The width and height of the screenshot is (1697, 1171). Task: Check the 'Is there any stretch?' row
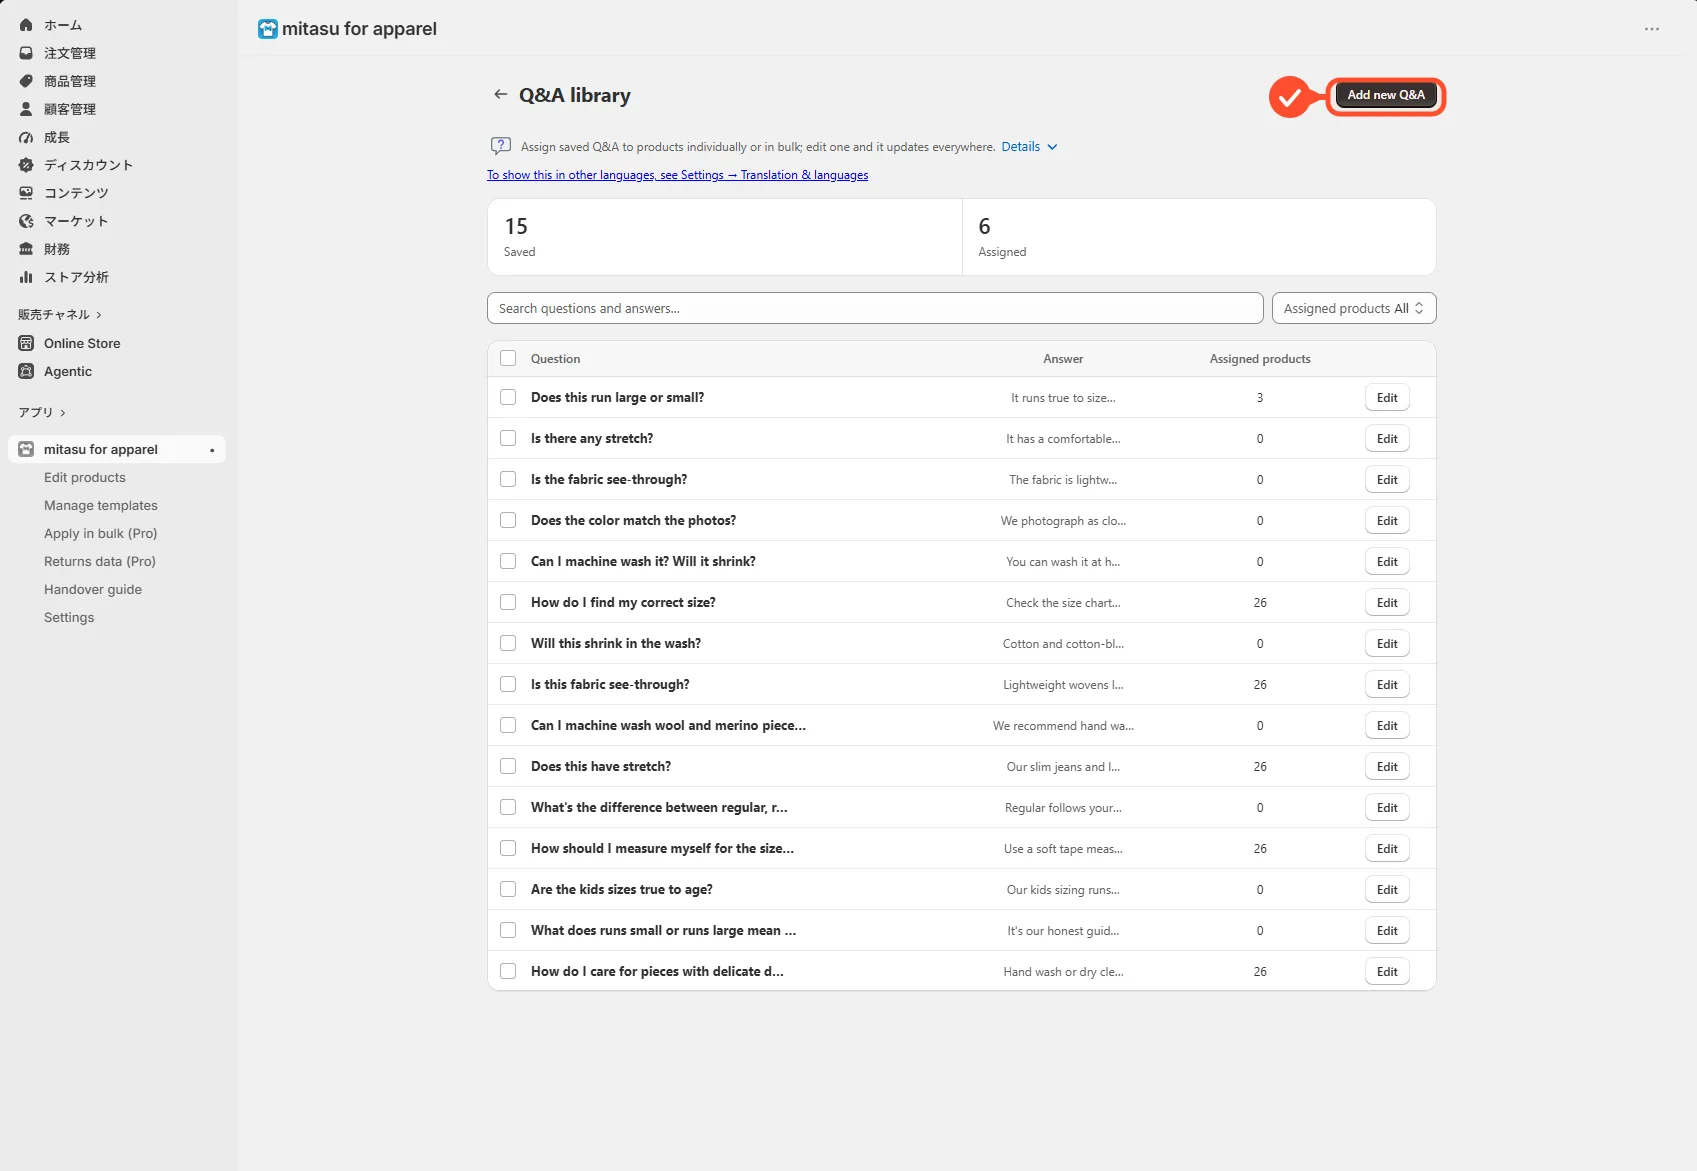pyautogui.click(x=508, y=438)
